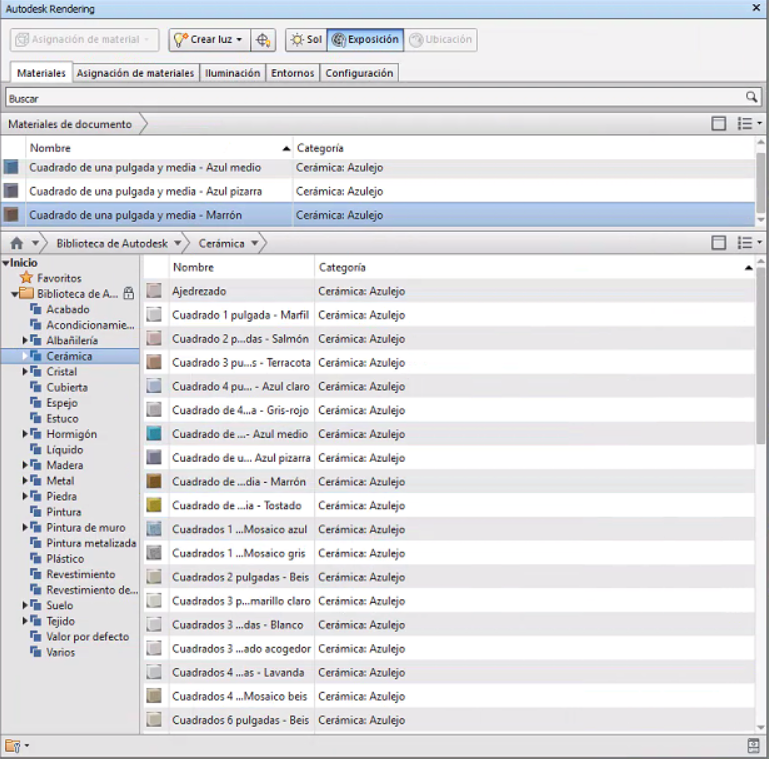Viewport: 769px width, 759px height.
Task: Click the lock icon beside Biblioteca
Action: (128, 293)
